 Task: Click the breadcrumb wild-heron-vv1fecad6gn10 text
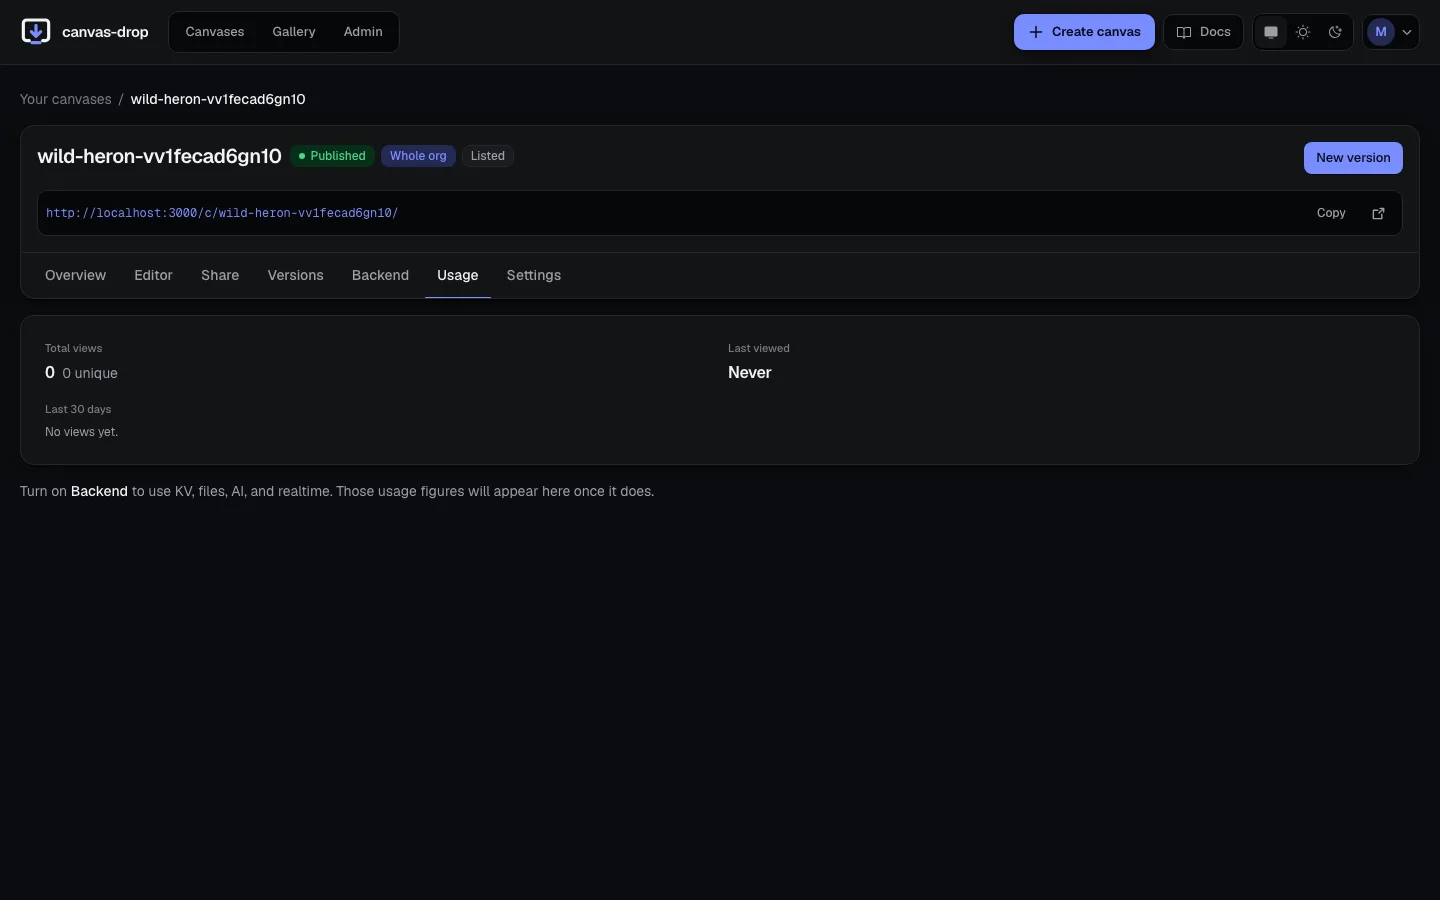218,99
